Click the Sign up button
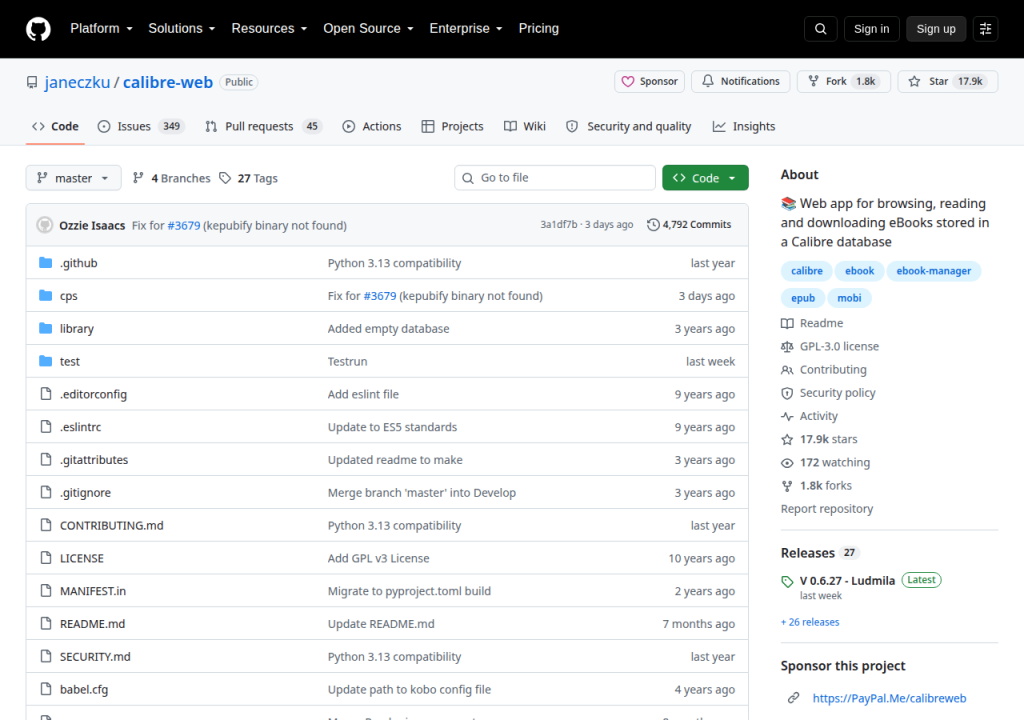Screen dimensions: 1024x720 936,29
